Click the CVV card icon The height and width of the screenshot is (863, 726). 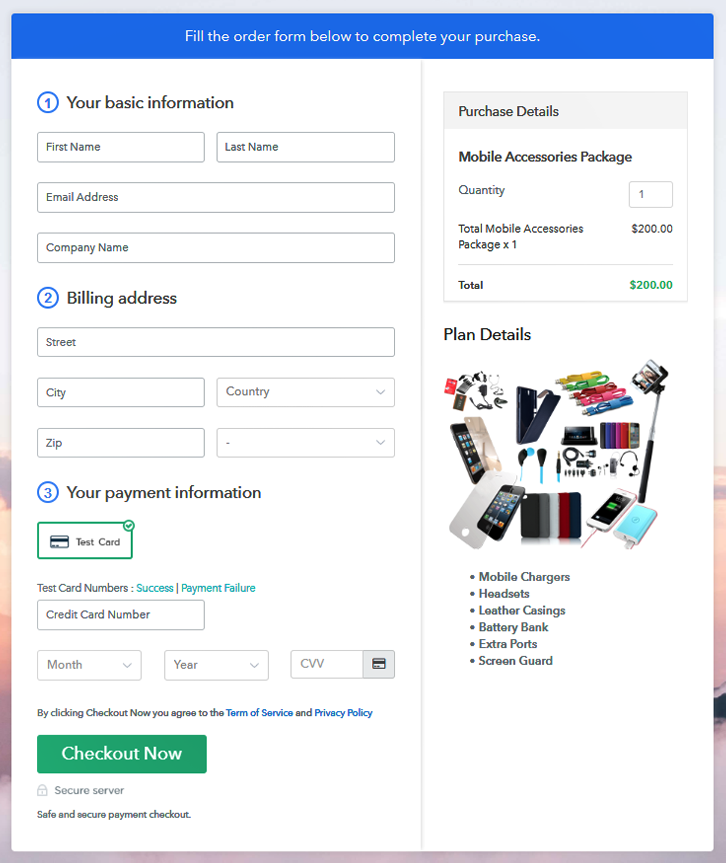tap(379, 664)
